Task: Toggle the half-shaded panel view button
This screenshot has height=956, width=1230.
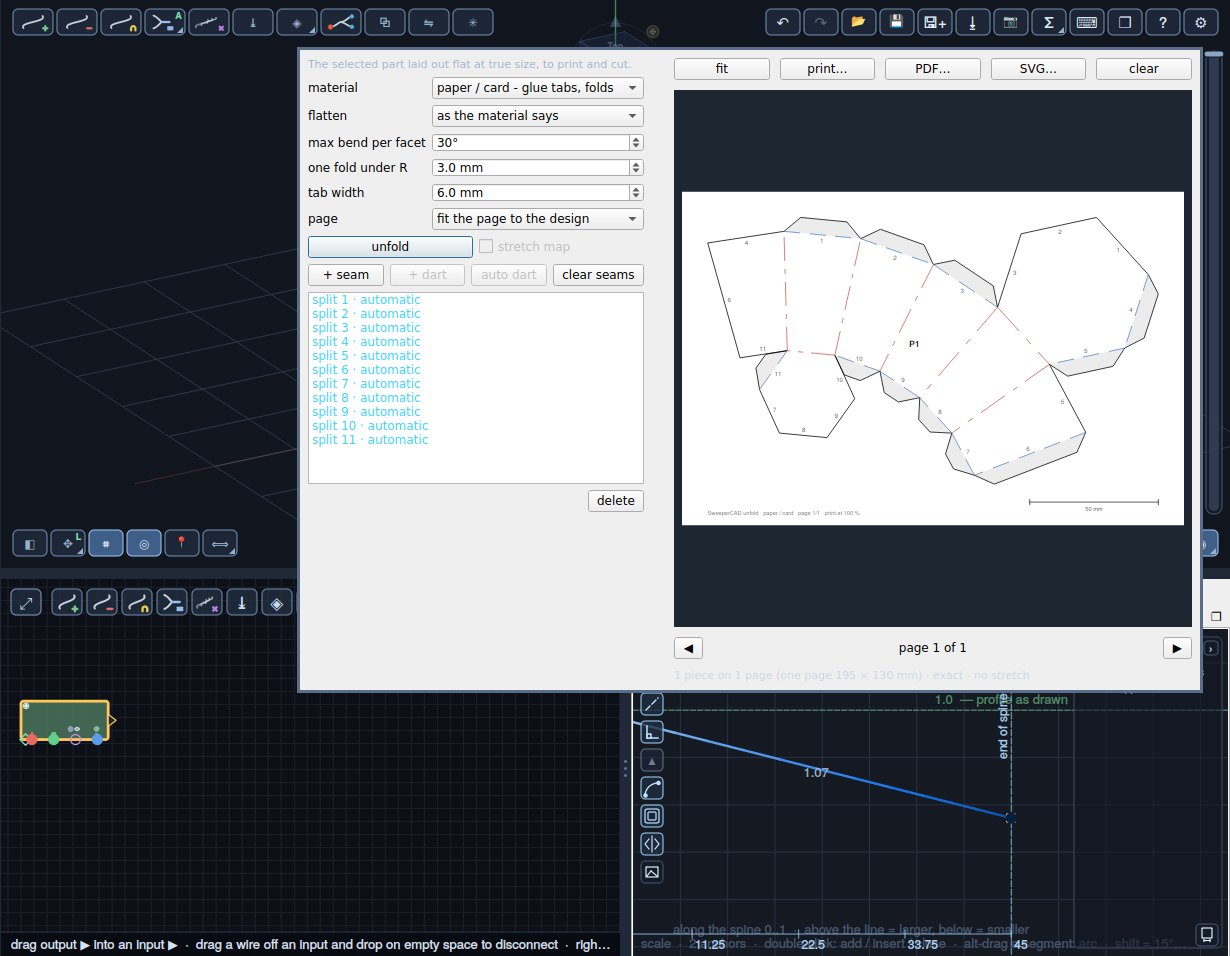Action: [30, 544]
